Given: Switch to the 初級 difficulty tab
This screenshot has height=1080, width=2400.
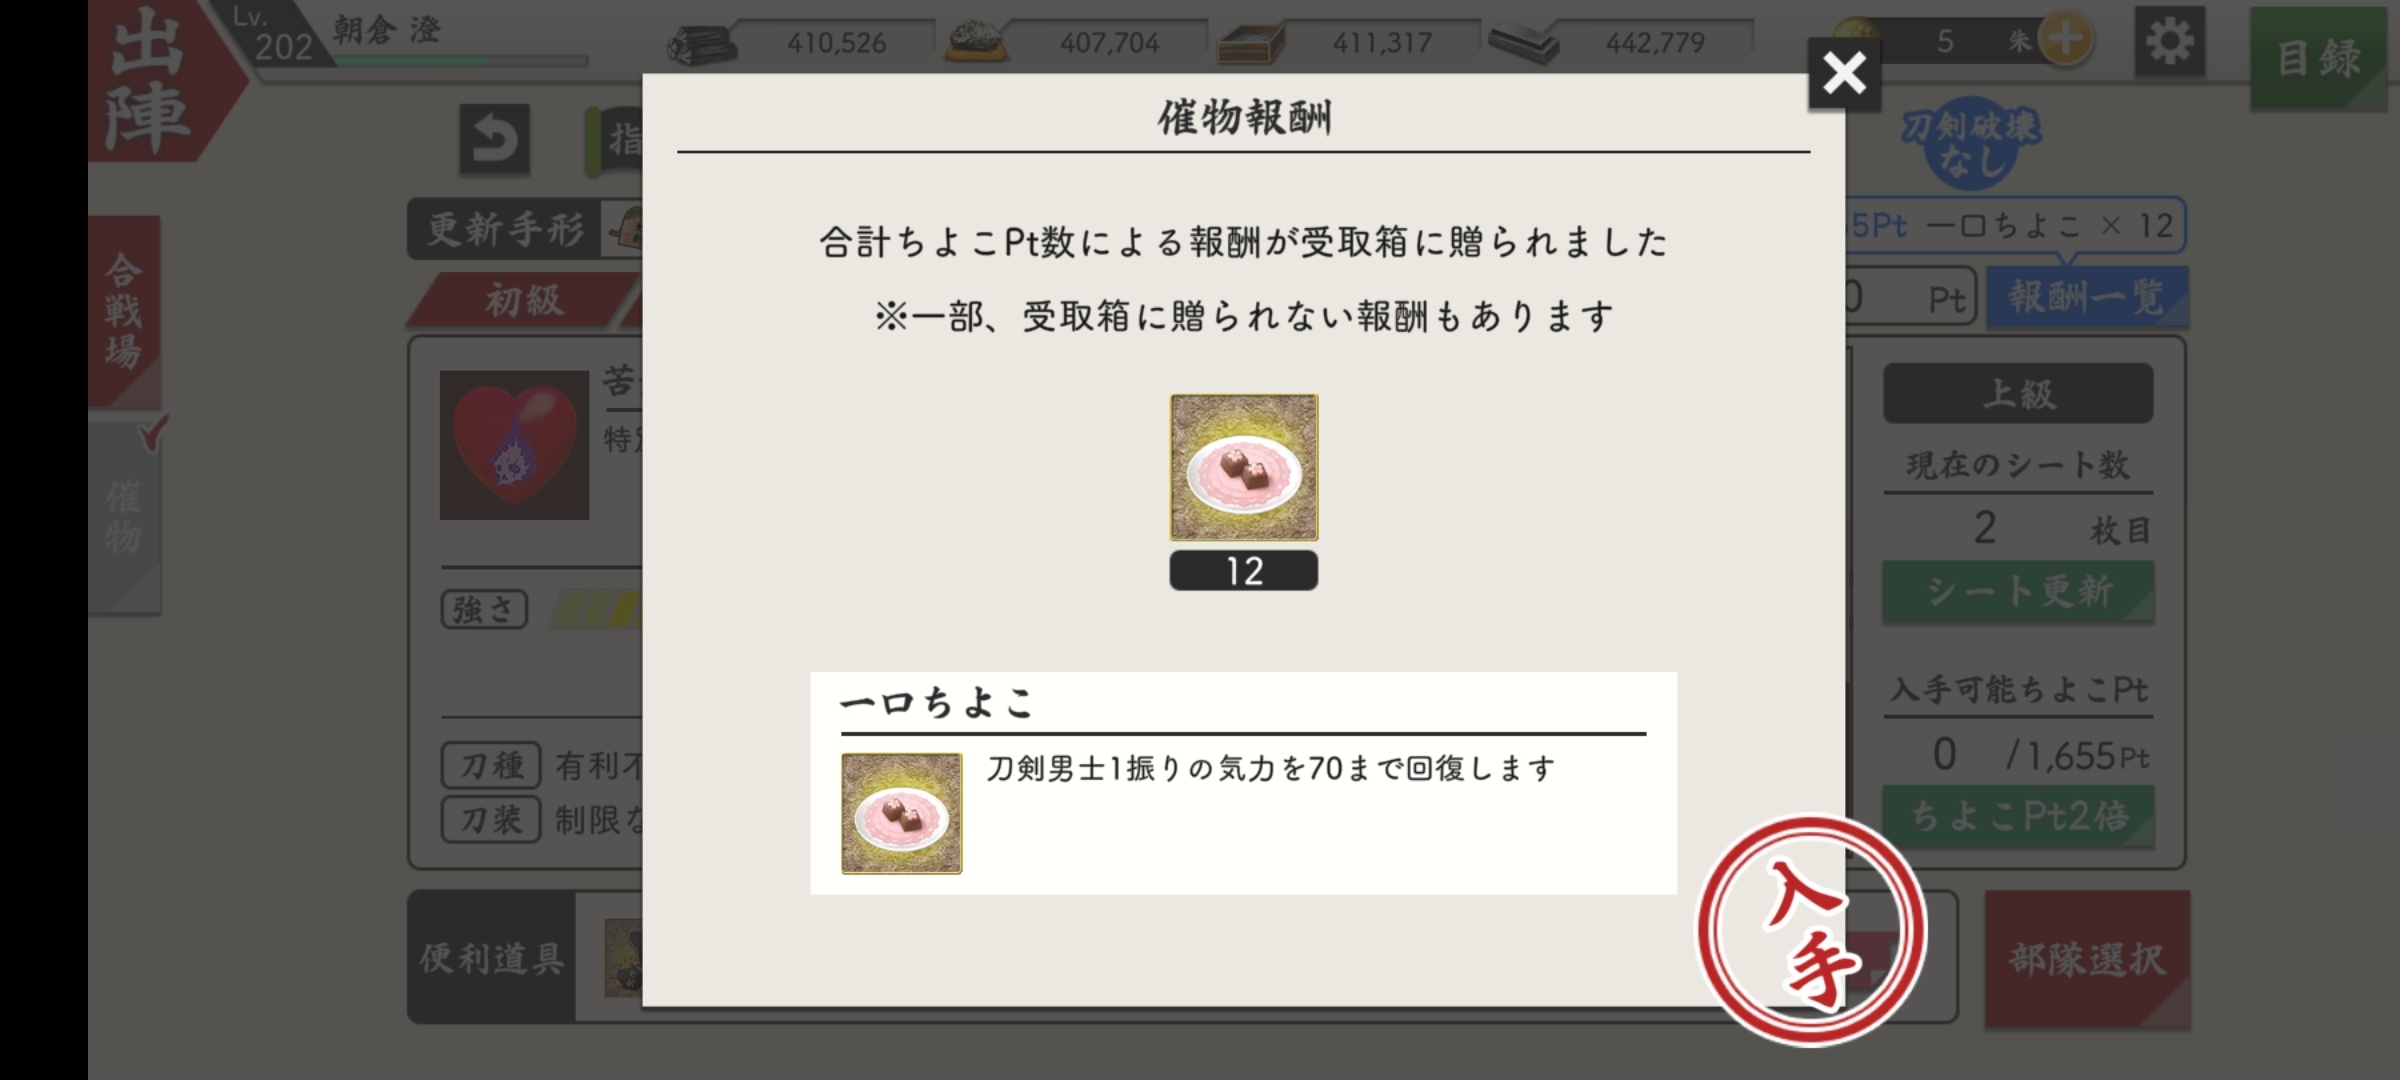Looking at the screenshot, I should [x=523, y=300].
